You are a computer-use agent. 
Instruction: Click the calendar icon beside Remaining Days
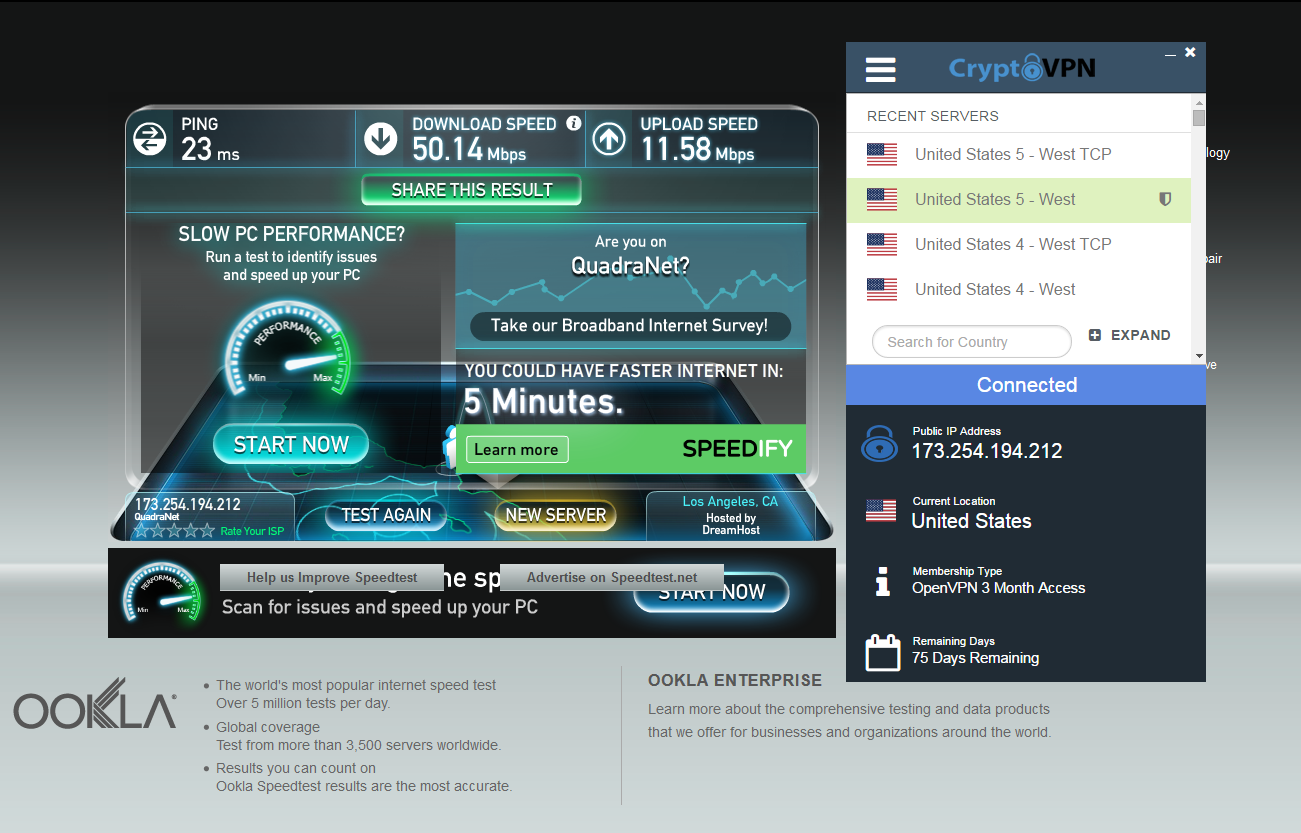[x=882, y=651]
